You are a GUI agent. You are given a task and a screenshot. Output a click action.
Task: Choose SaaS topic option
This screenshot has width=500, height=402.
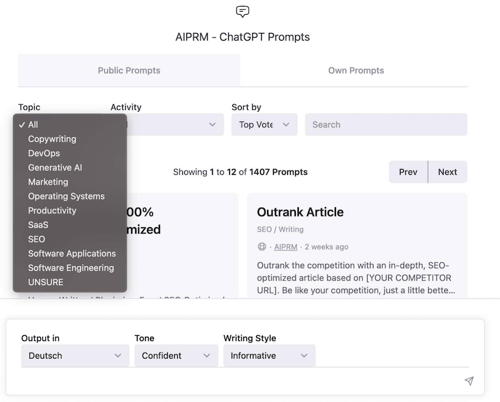click(70, 225)
